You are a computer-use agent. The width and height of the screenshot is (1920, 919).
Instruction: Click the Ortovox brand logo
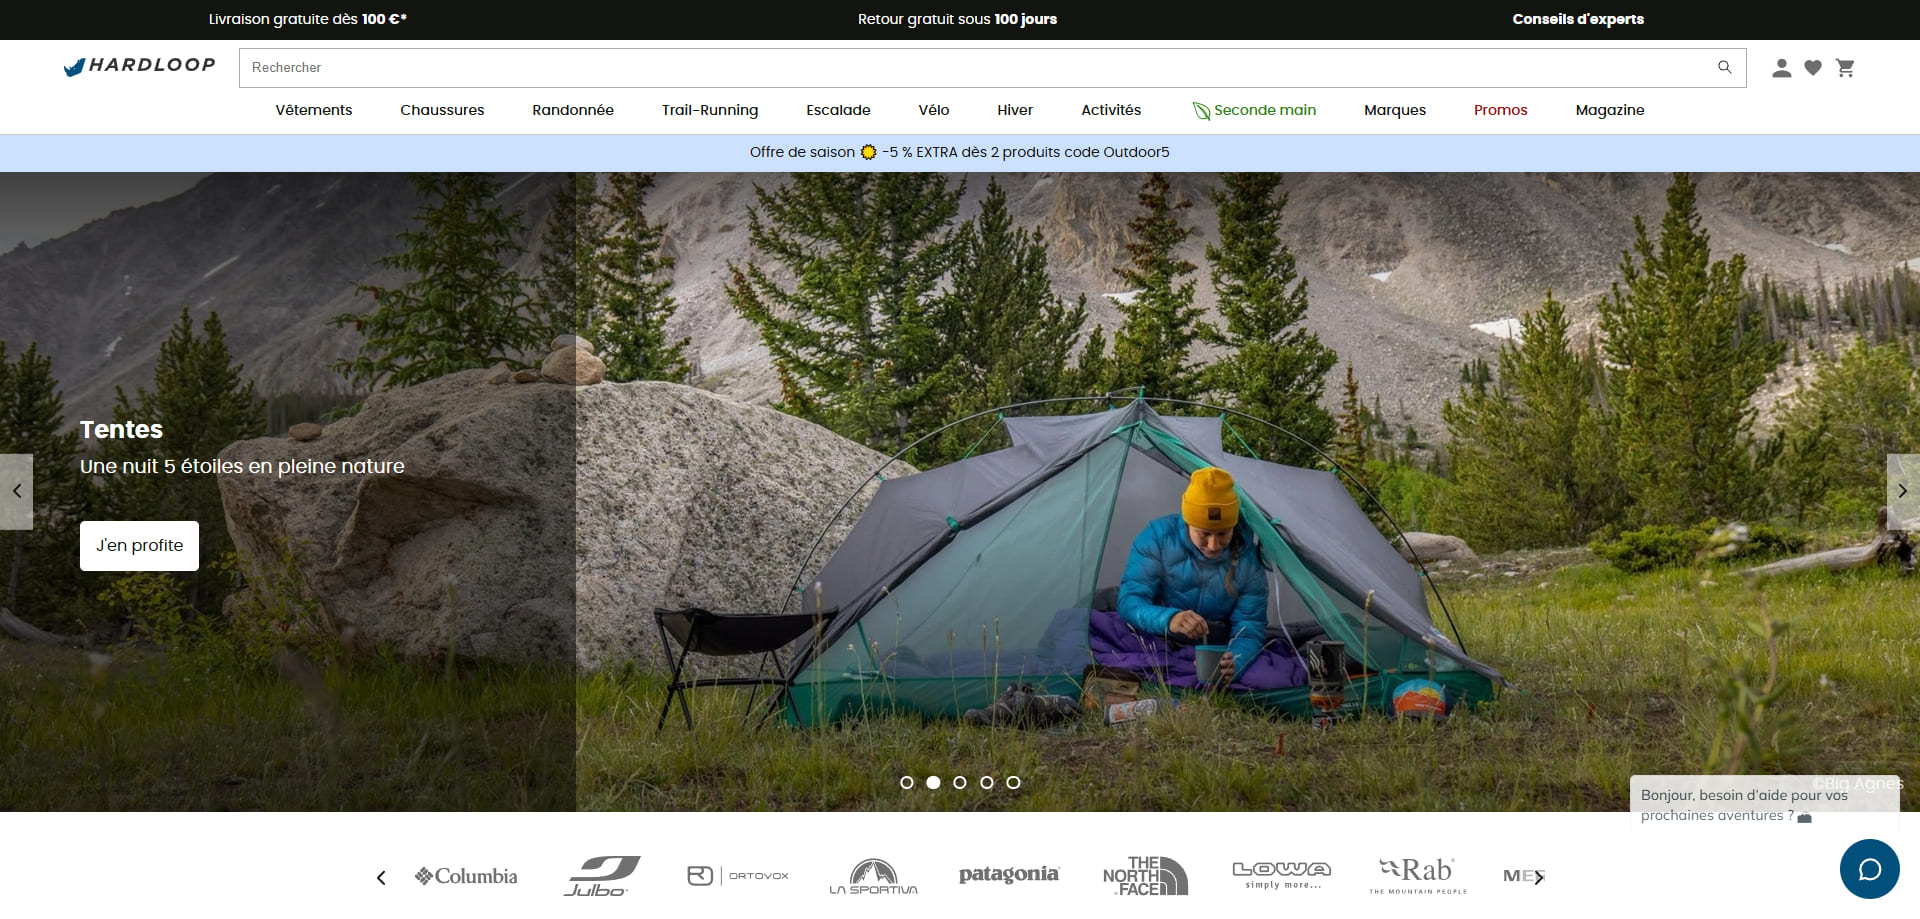tap(738, 876)
